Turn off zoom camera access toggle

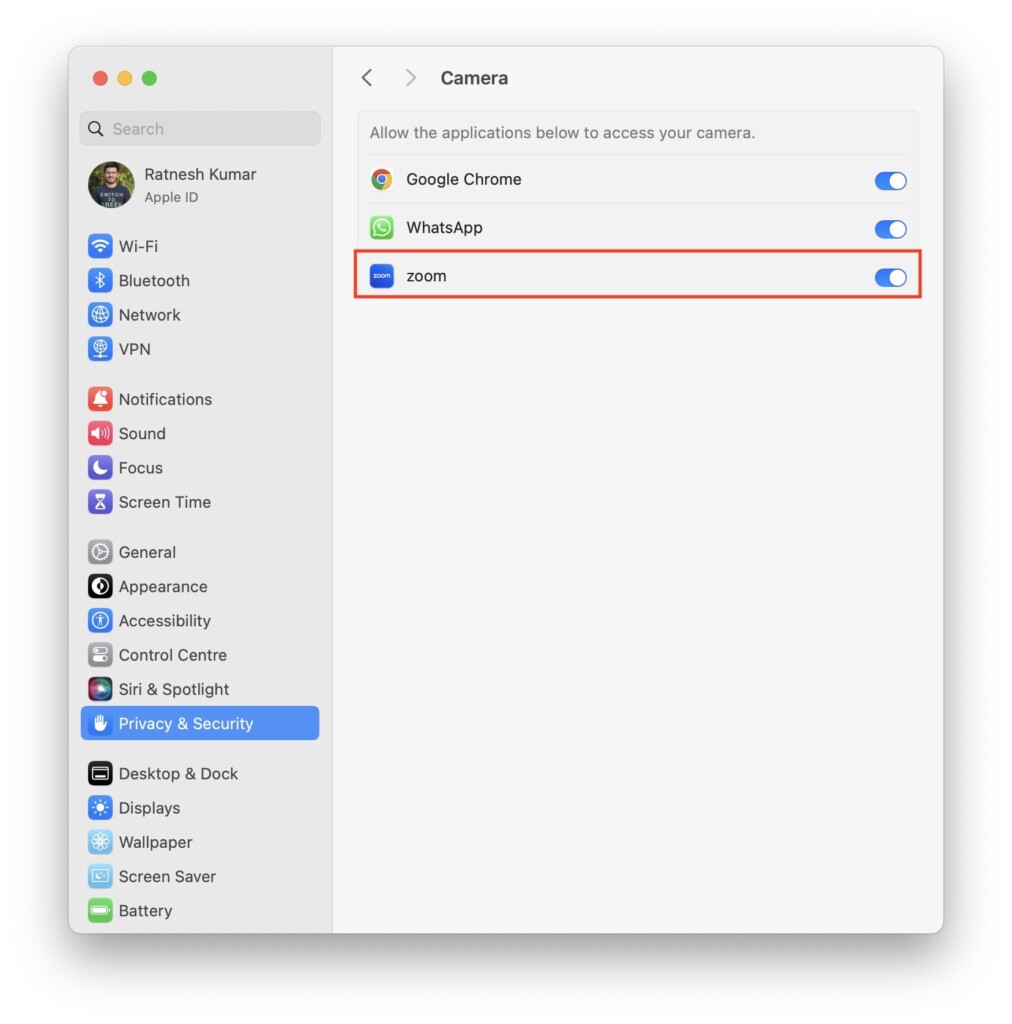click(890, 278)
